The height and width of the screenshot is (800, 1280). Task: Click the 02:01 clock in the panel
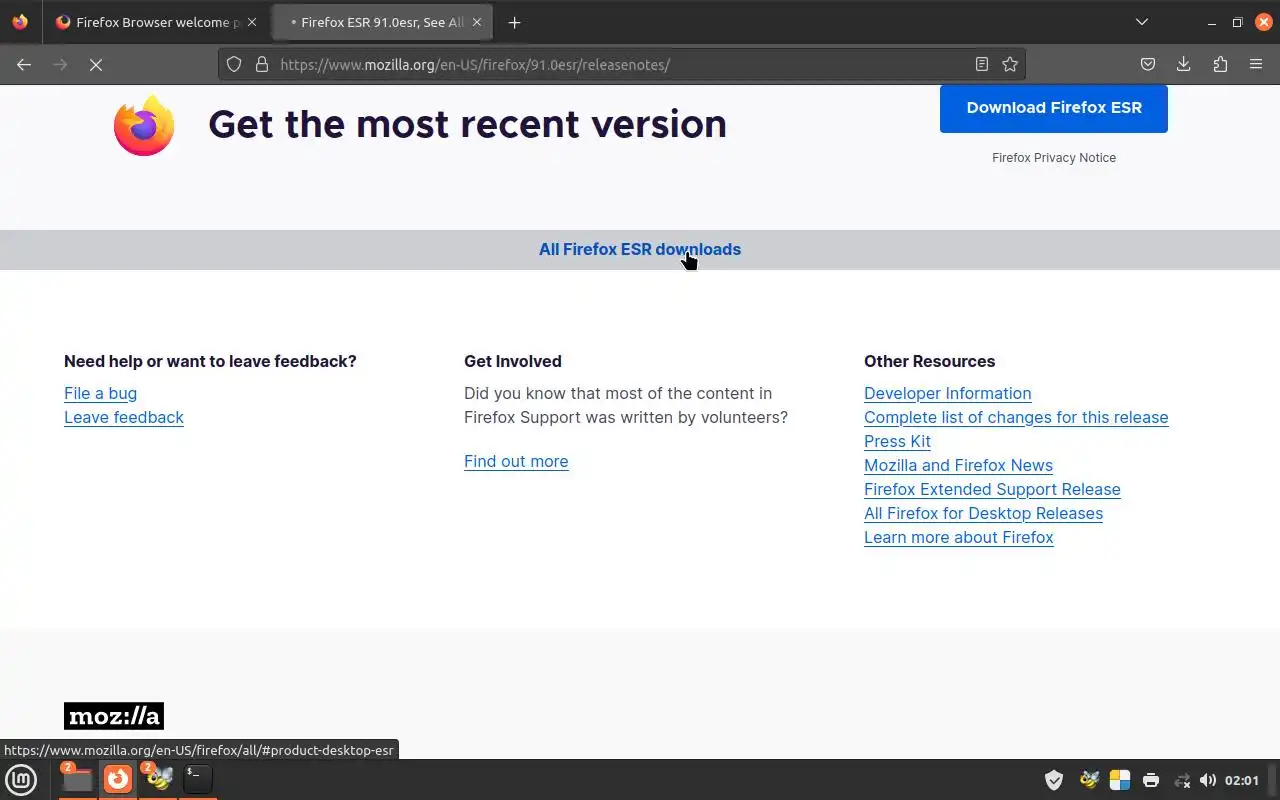[x=1242, y=780]
